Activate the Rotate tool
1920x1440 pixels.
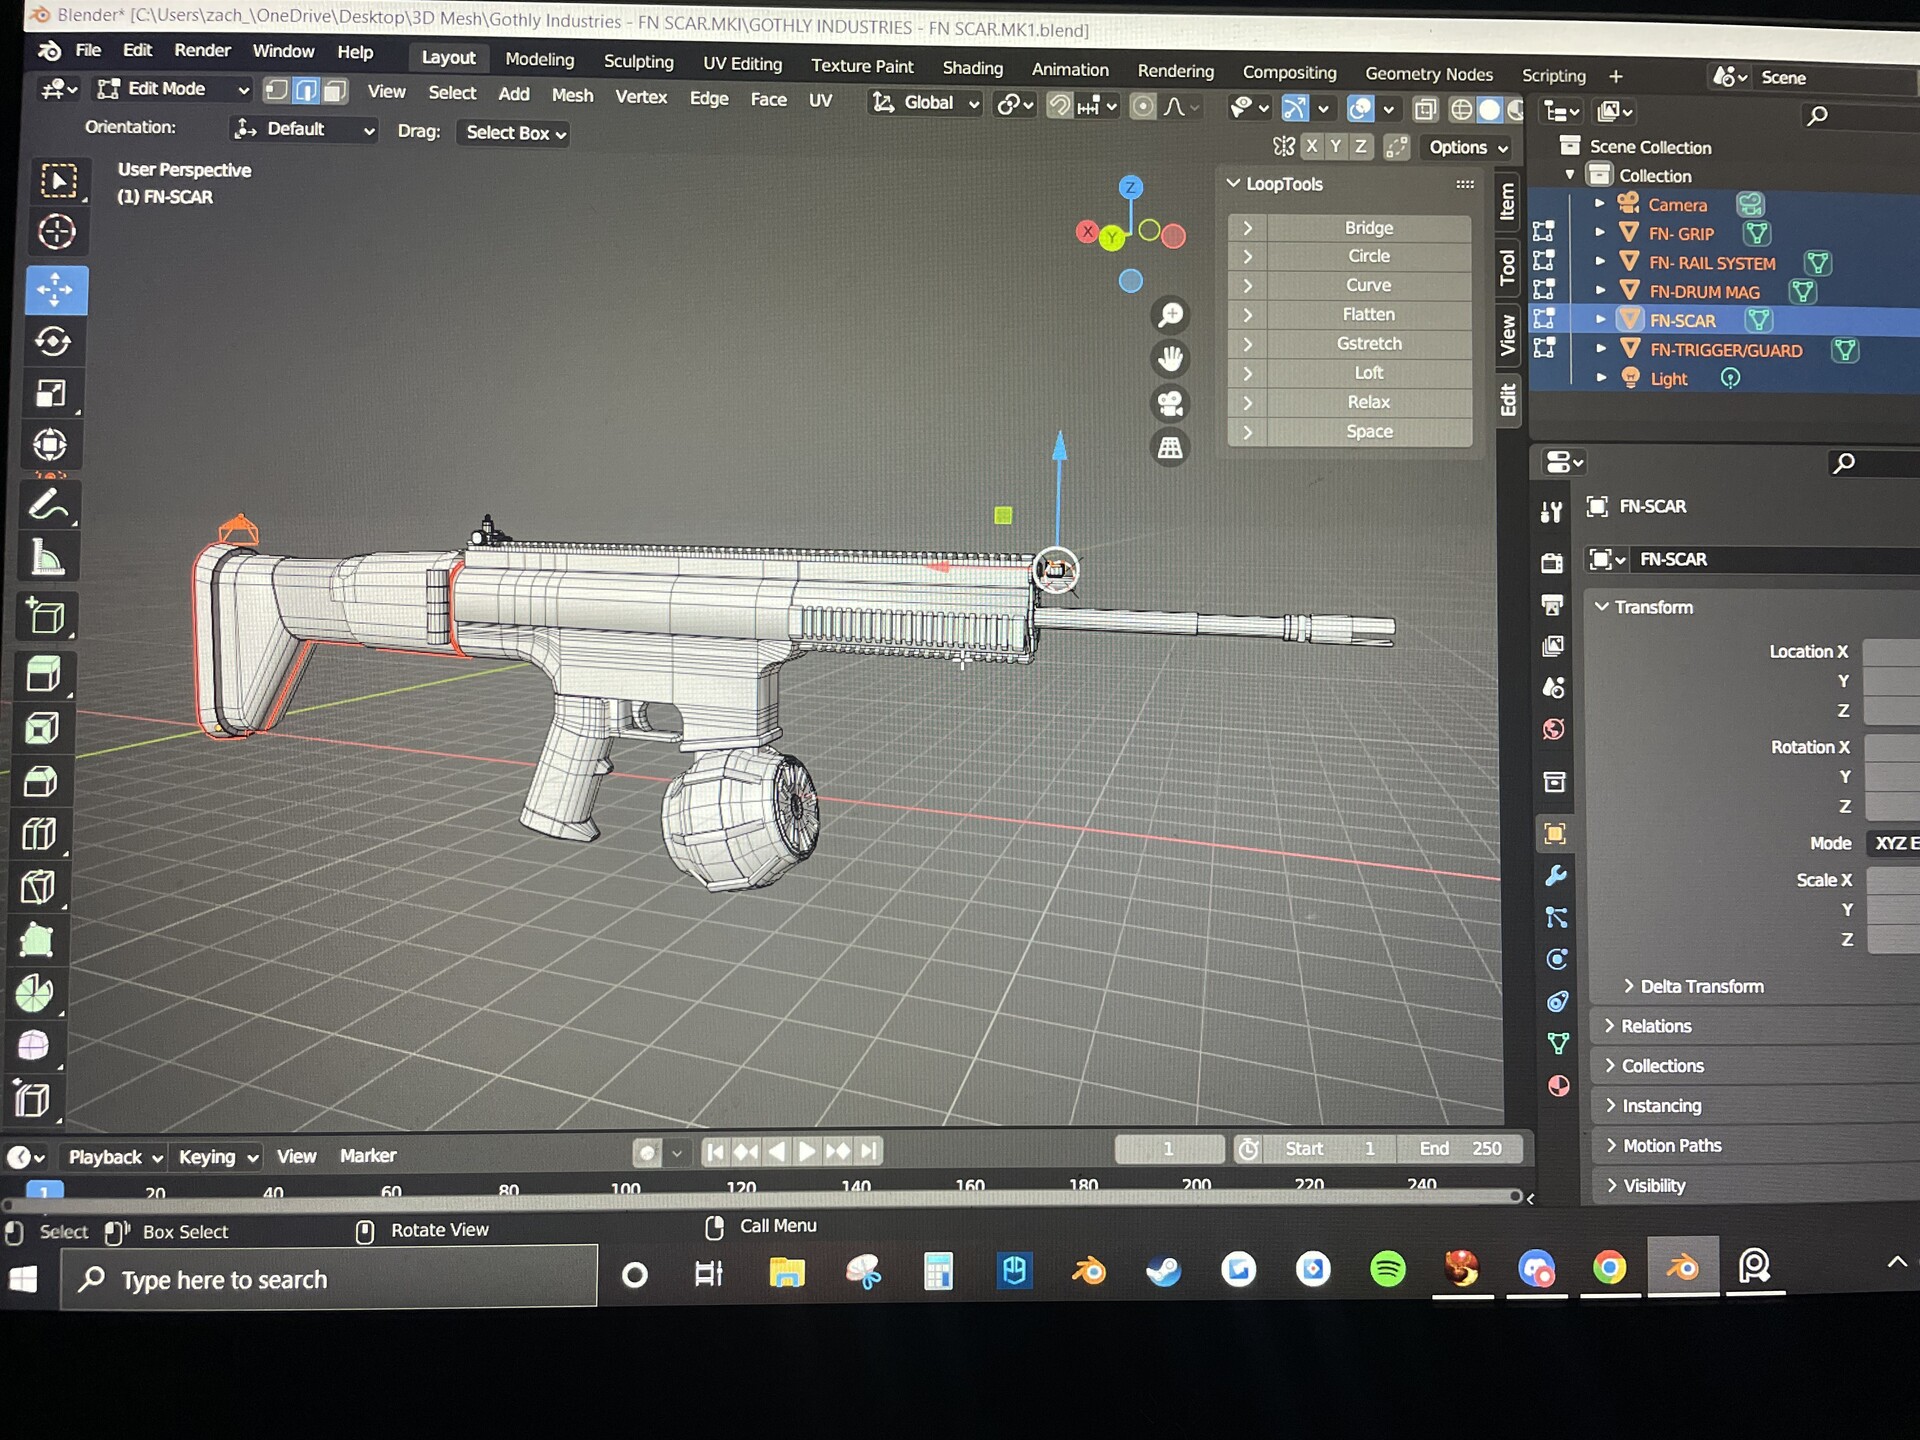(x=55, y=341)
